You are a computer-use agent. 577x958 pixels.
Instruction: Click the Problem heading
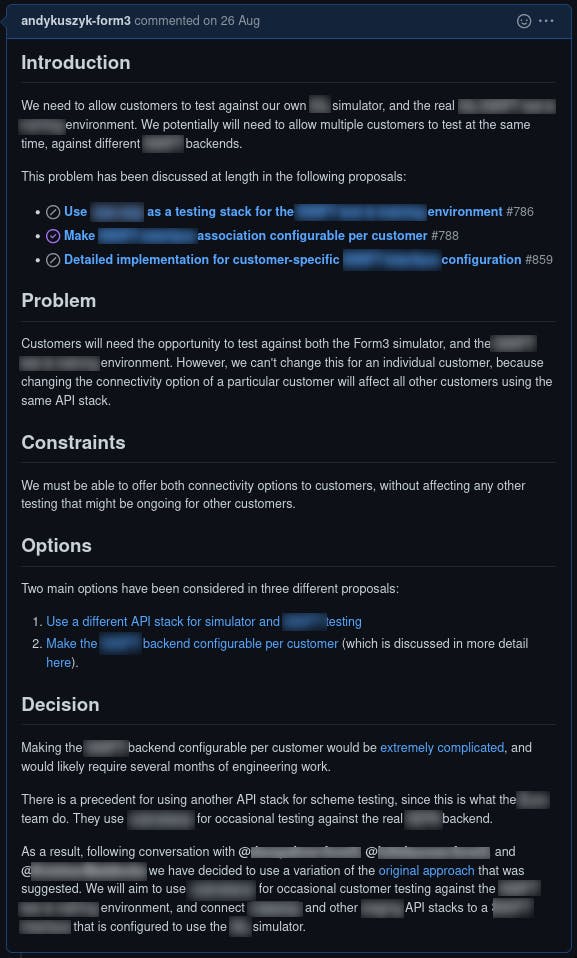coord(59,301)
